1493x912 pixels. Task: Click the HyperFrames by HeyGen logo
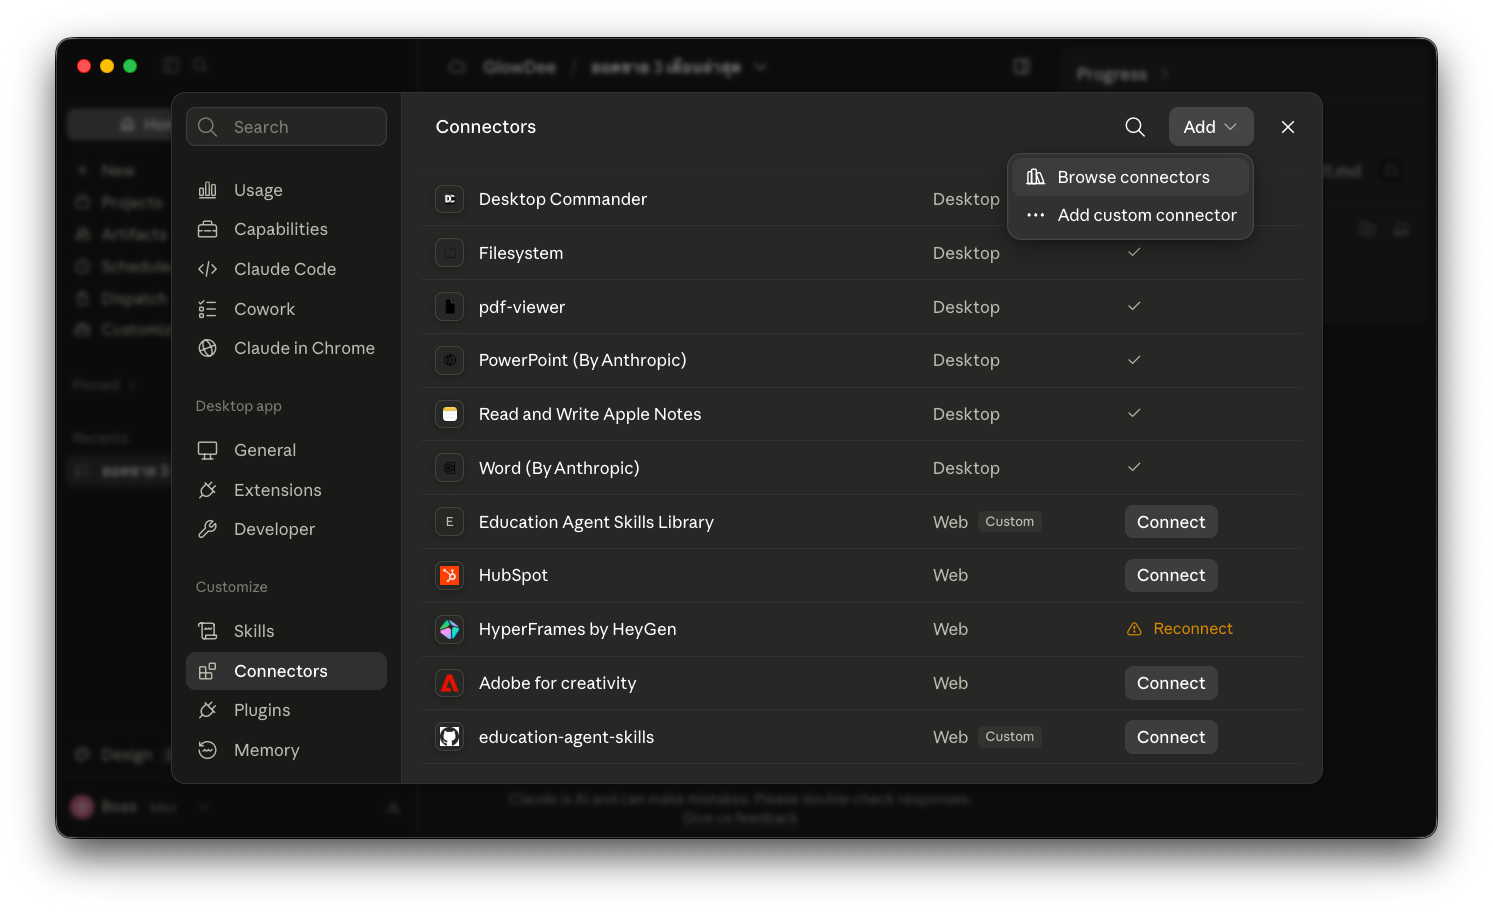pyautogui.click(x=450, y=629)
